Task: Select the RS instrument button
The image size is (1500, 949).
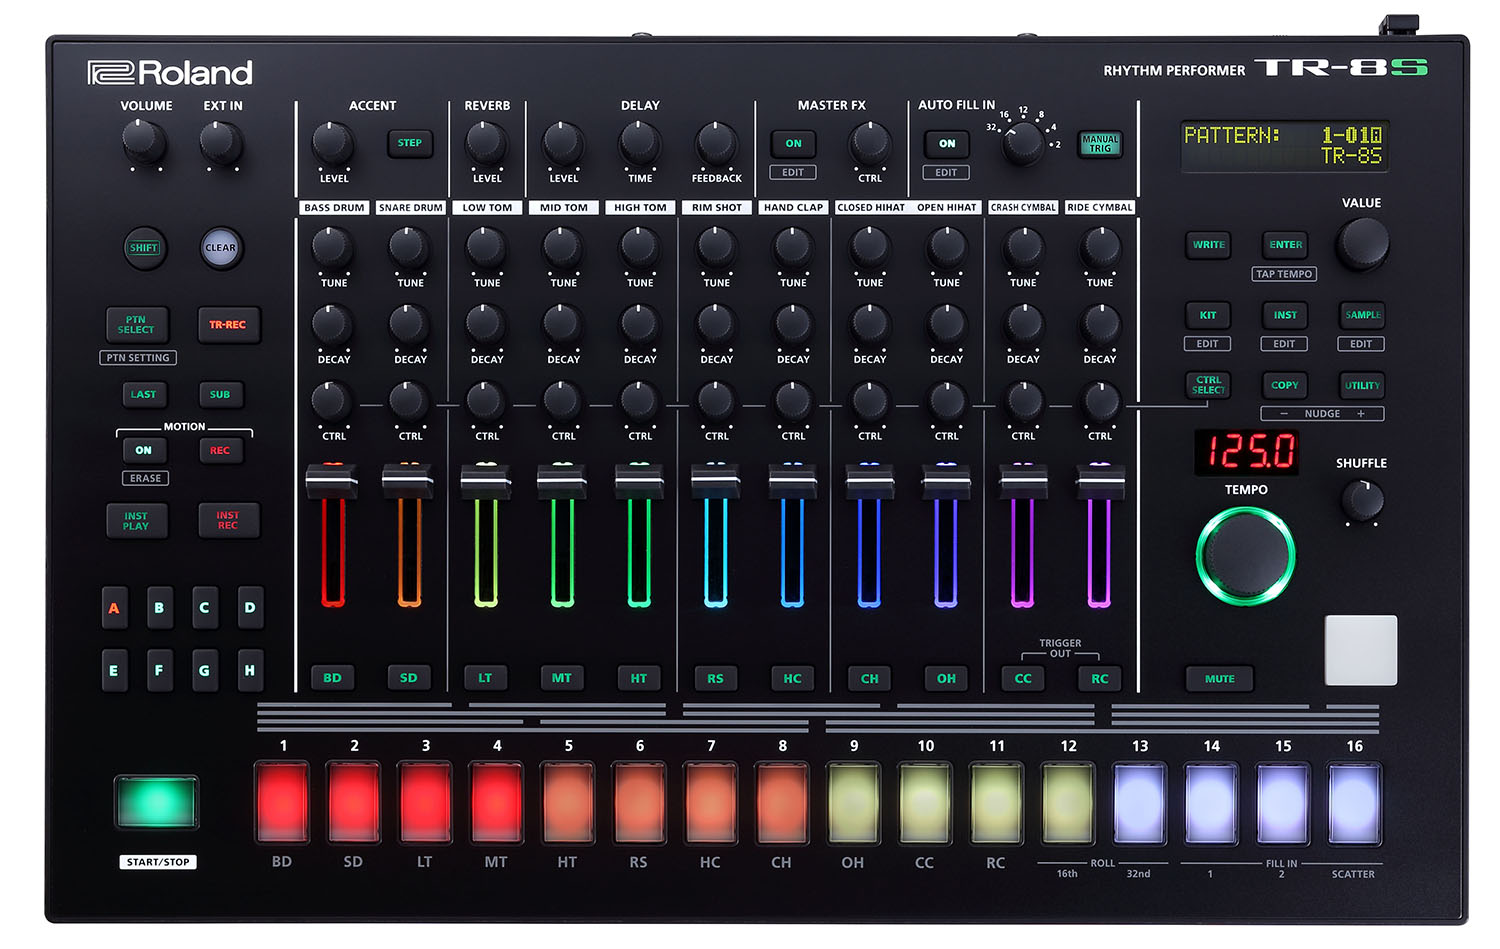Action: pos(716,678)
